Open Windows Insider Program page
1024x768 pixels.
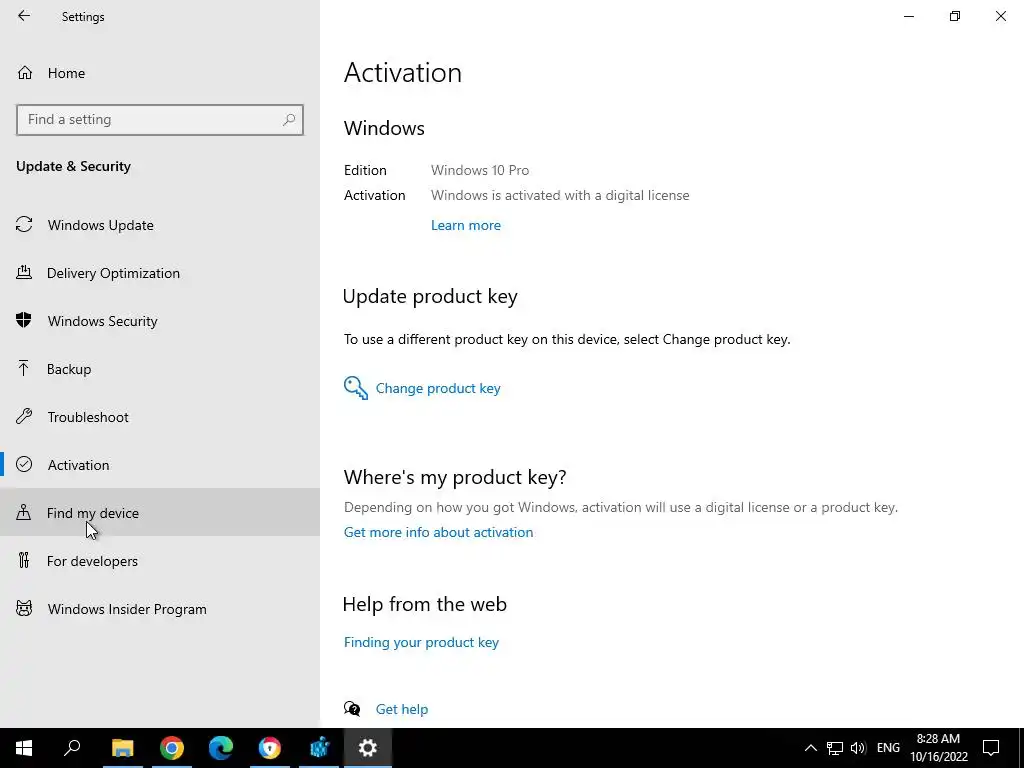[x=159, y=609]
